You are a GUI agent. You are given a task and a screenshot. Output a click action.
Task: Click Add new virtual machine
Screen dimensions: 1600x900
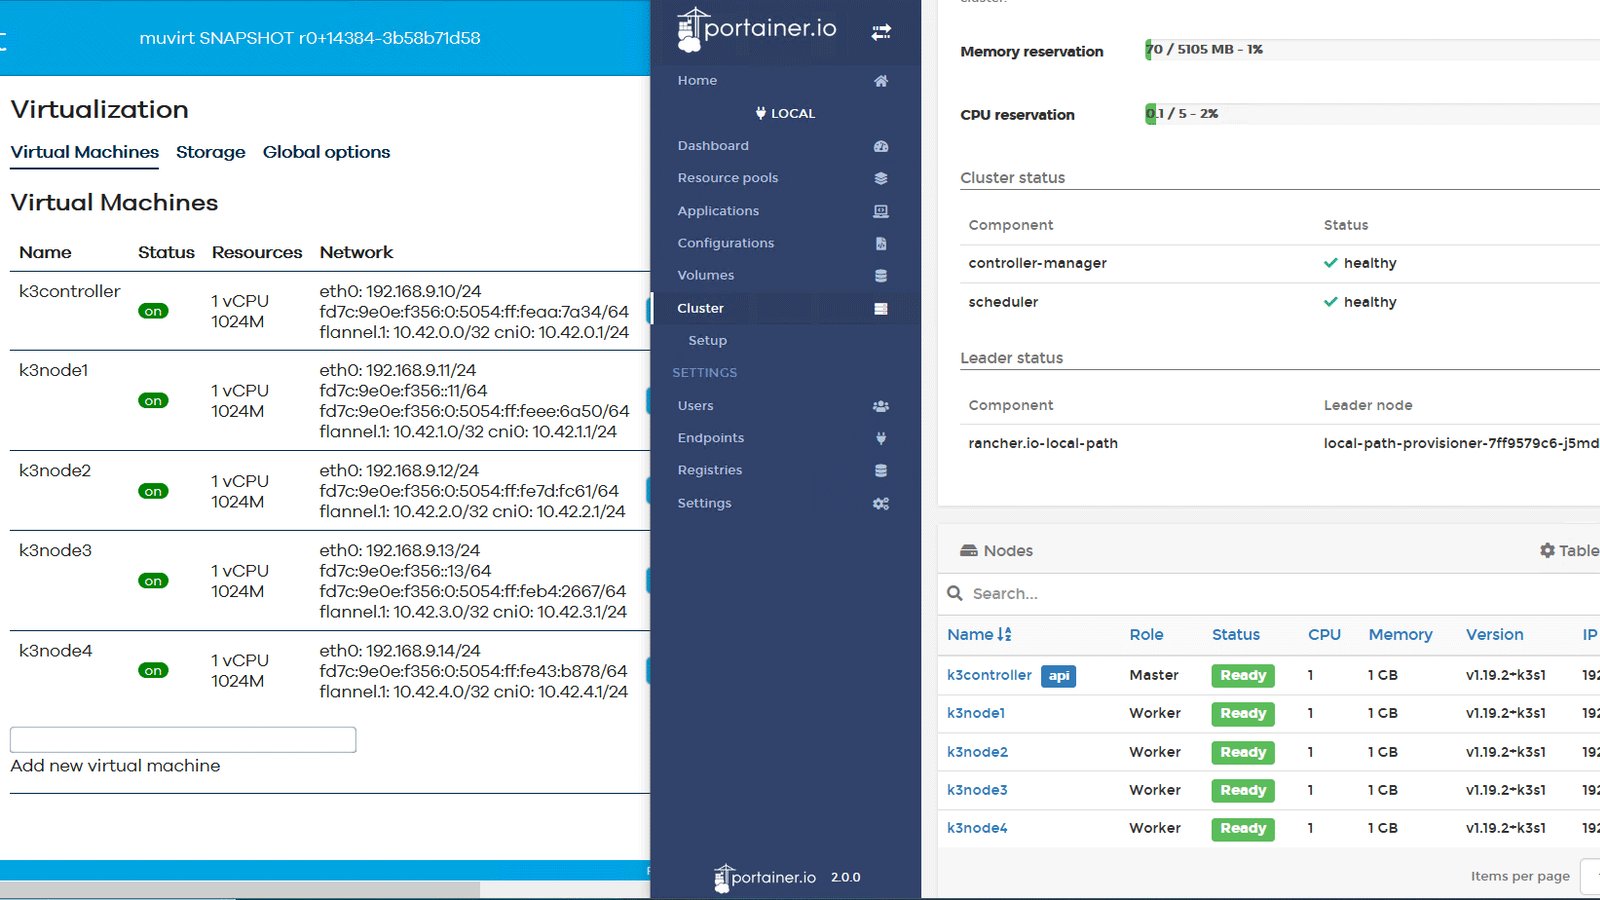[115, 766]
